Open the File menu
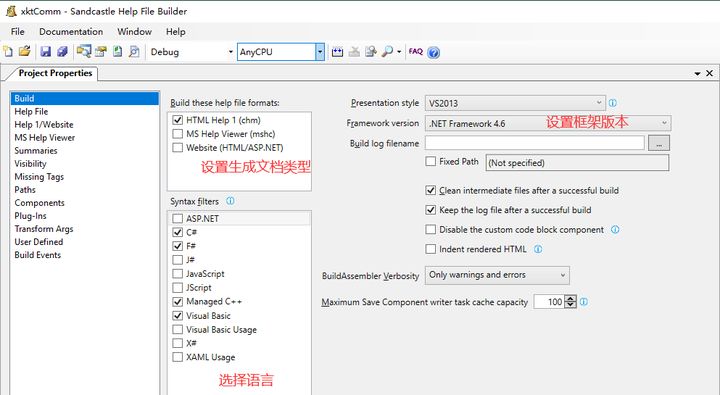Image resolution: width=720 pixels, height=395 pixels. point(17,32)
